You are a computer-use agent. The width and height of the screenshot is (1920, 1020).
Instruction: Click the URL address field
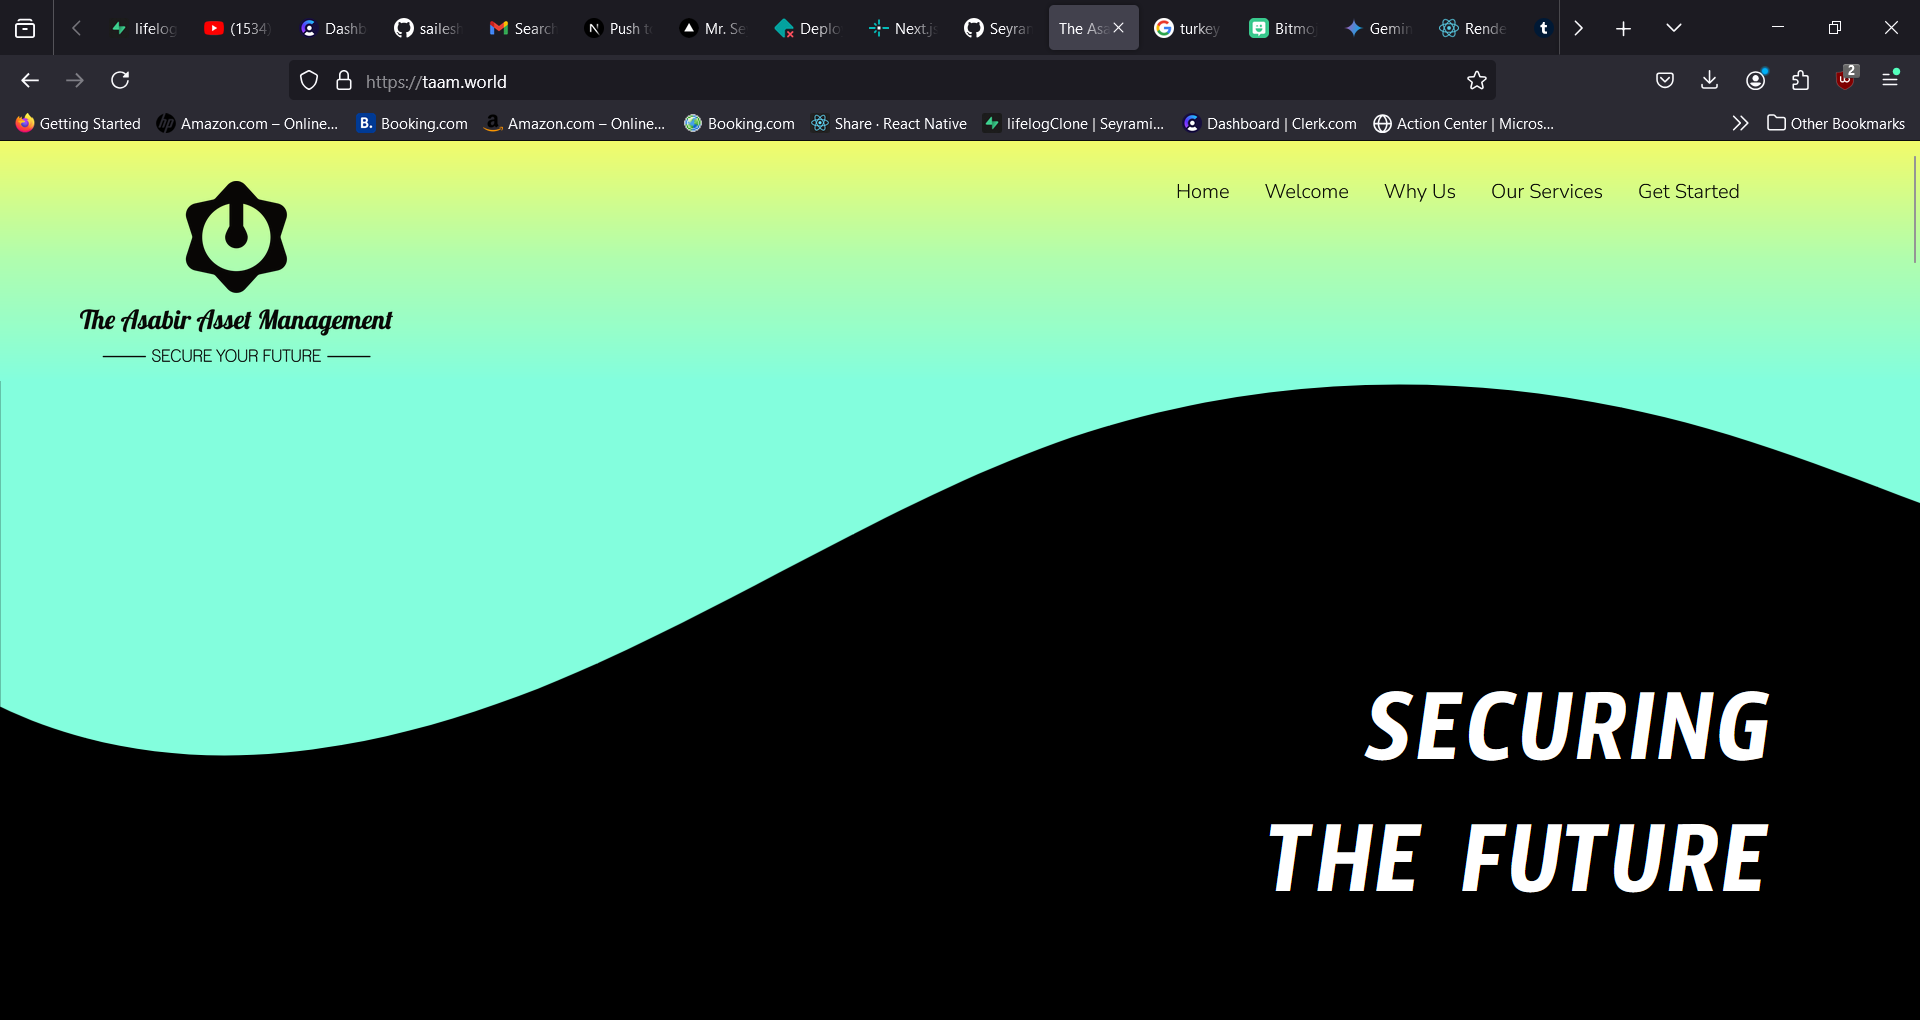point(900,81)
